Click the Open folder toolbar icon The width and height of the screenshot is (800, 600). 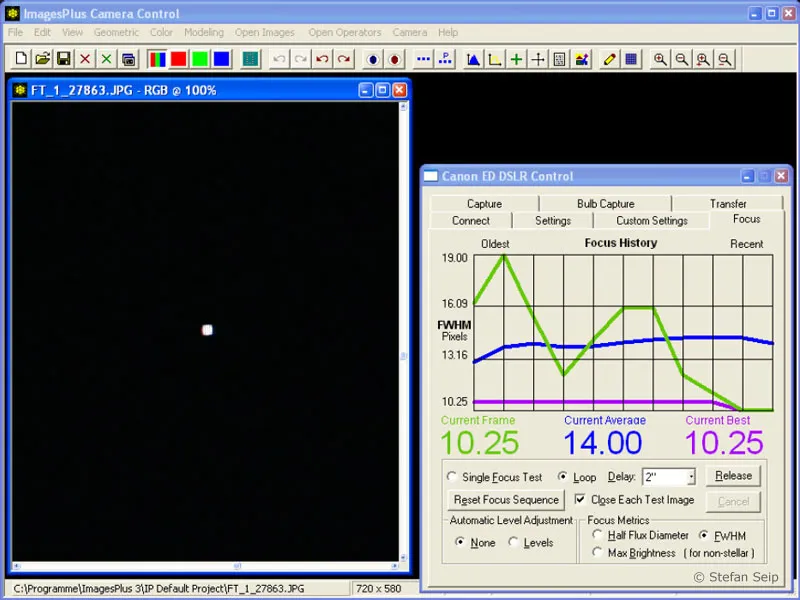tap(42, 59)
